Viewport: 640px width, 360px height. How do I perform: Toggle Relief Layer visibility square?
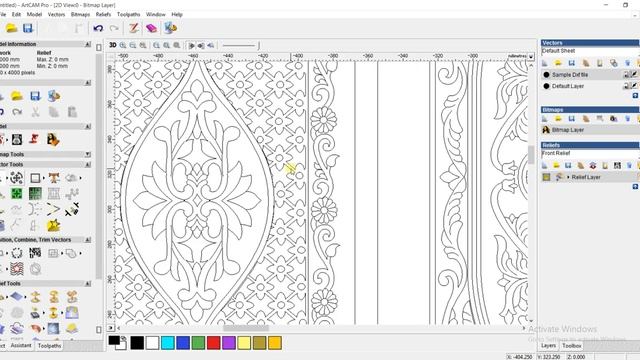tap(546, 177)
